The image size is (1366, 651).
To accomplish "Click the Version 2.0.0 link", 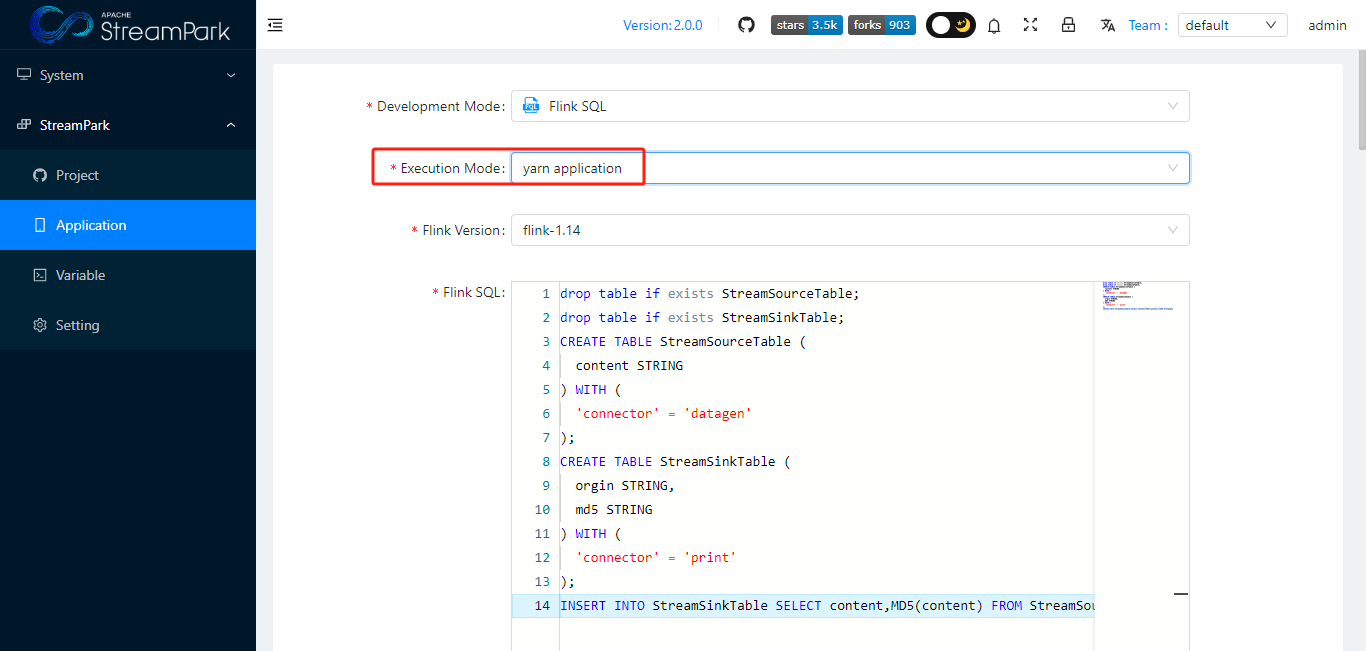I will pos(663,24).
